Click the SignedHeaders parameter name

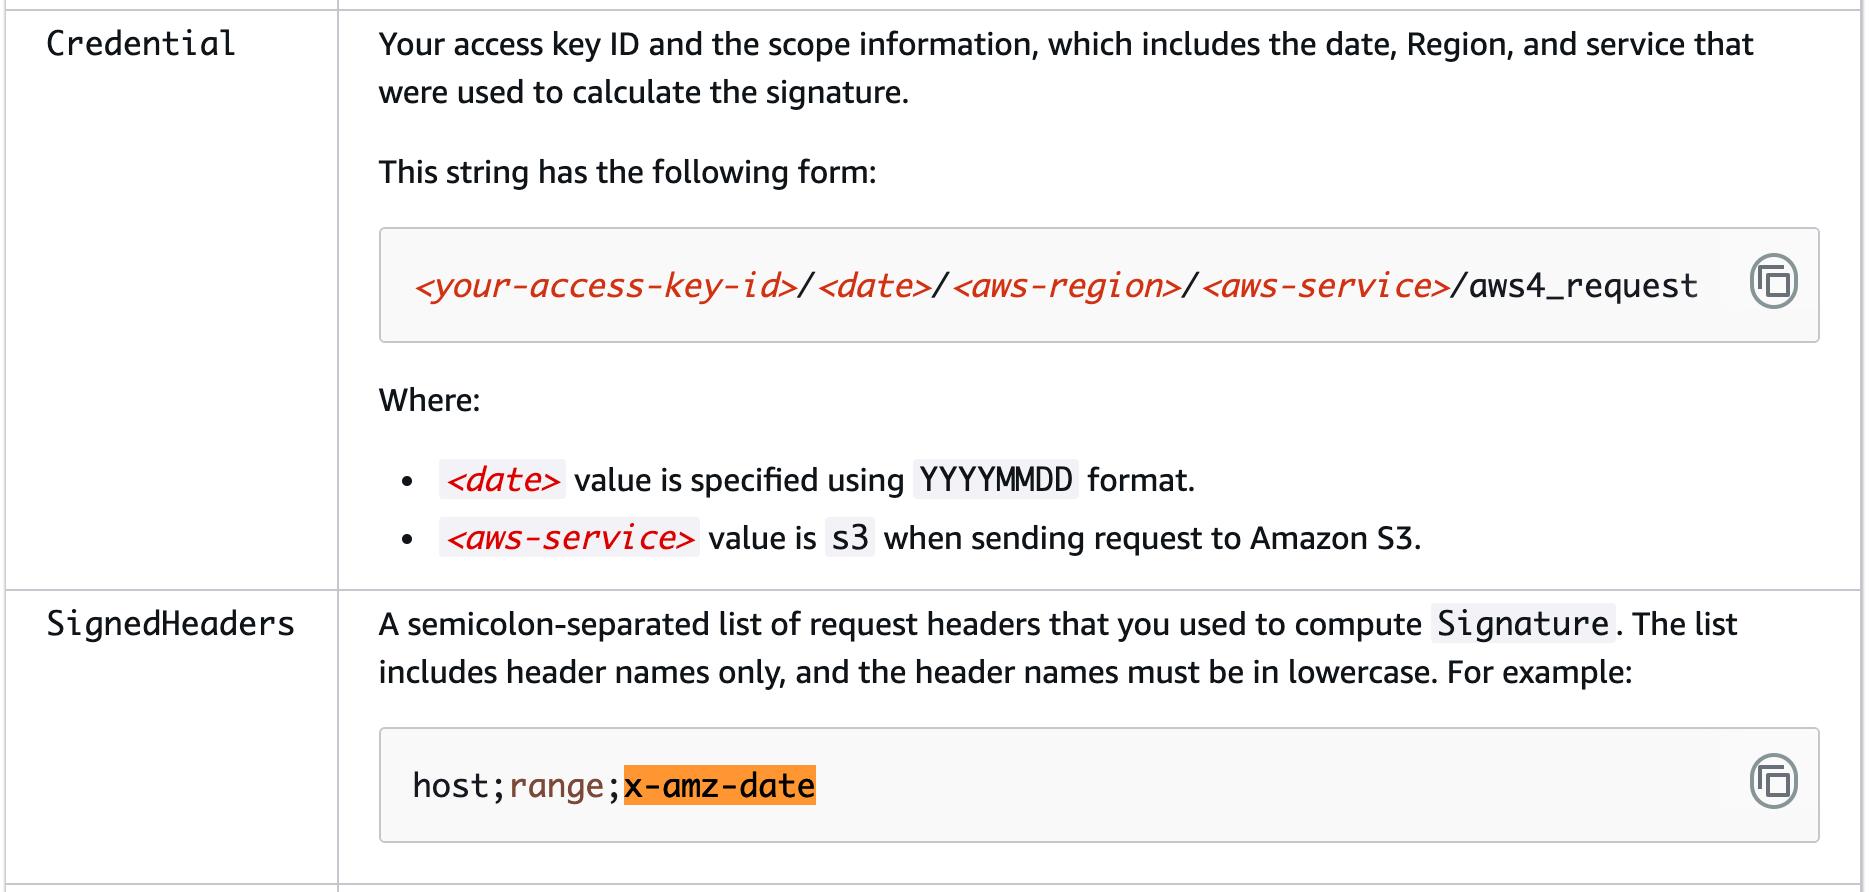(171, 624)
